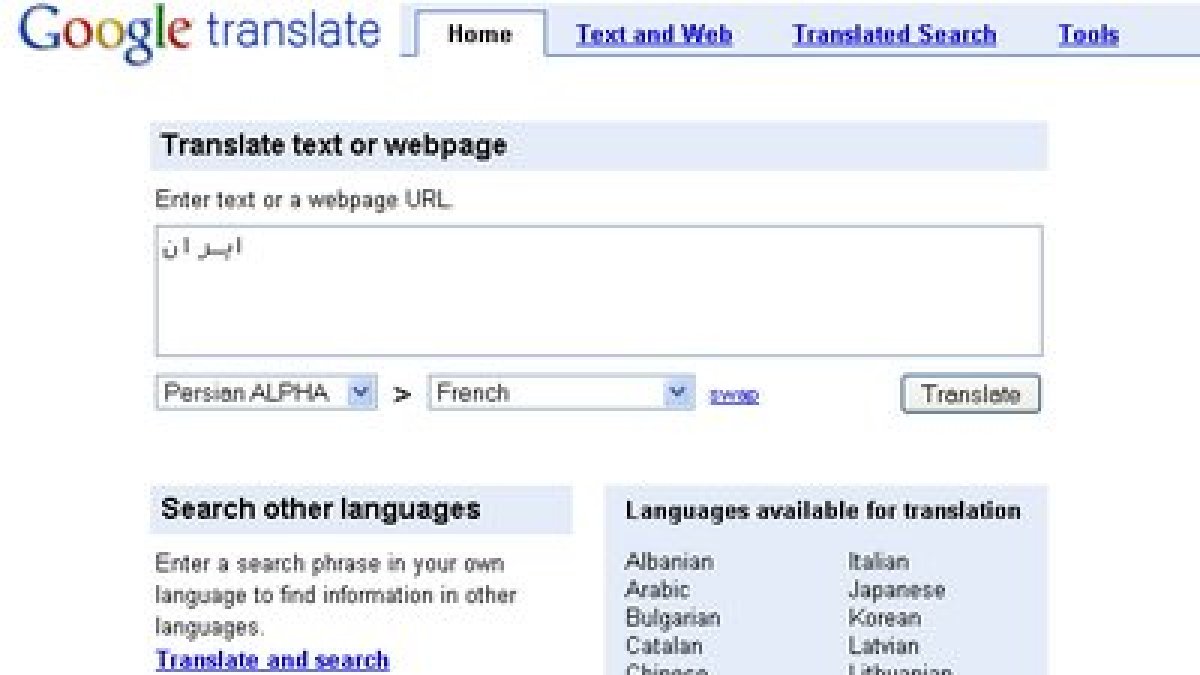Open the Translated Search tab
This screenshot has width=1200, height=675.
[894, 35]
